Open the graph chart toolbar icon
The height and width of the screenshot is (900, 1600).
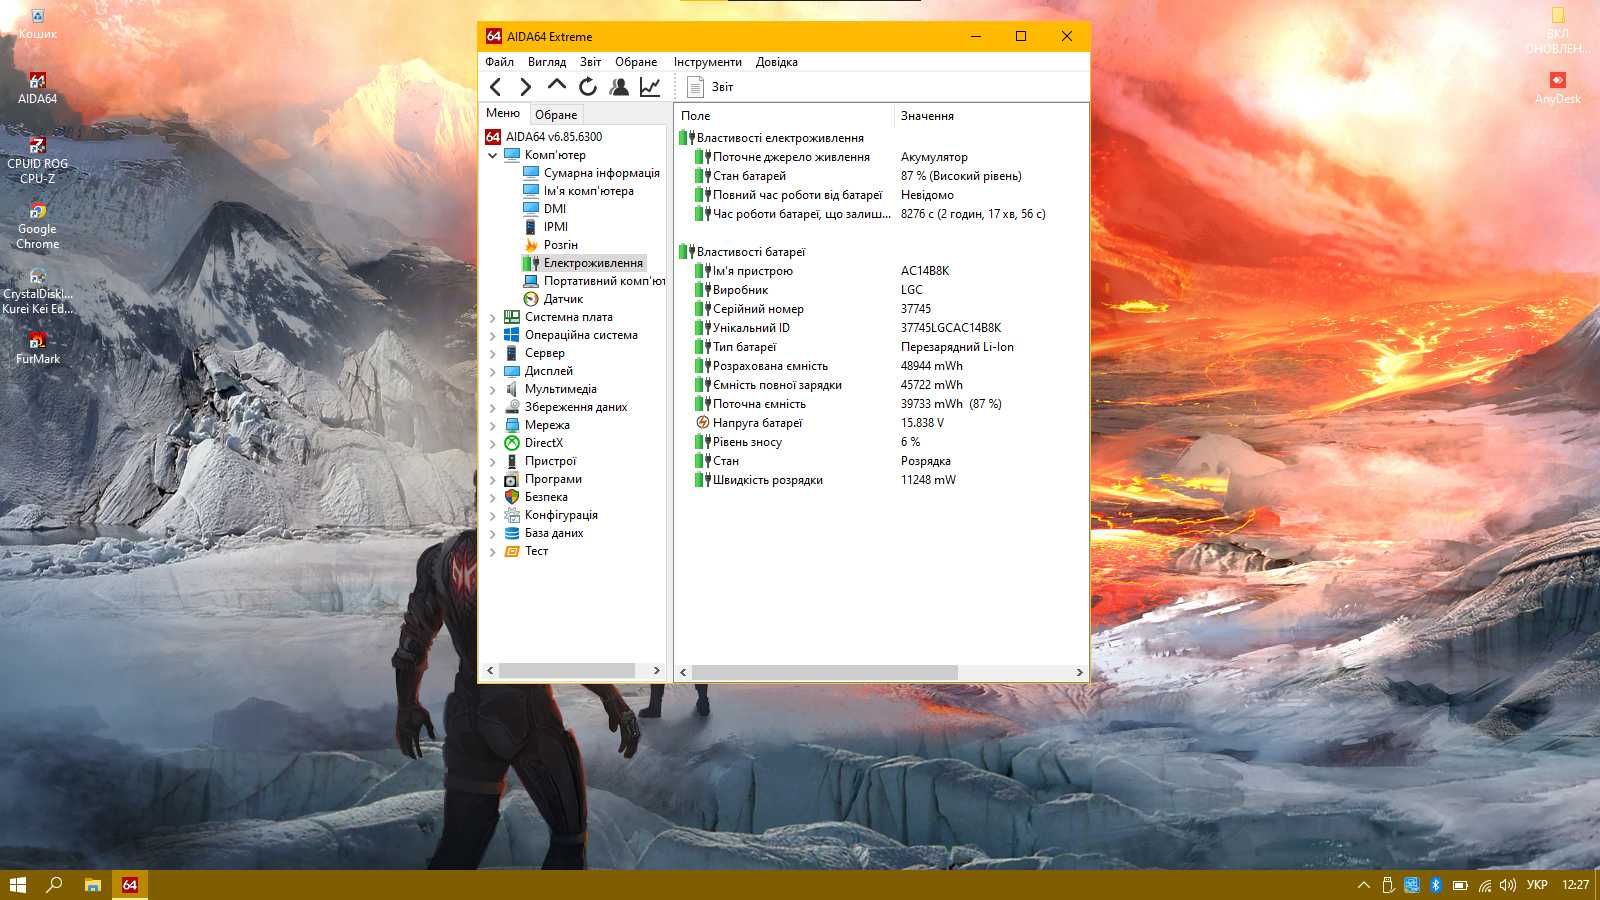click(x=650, y=87)
